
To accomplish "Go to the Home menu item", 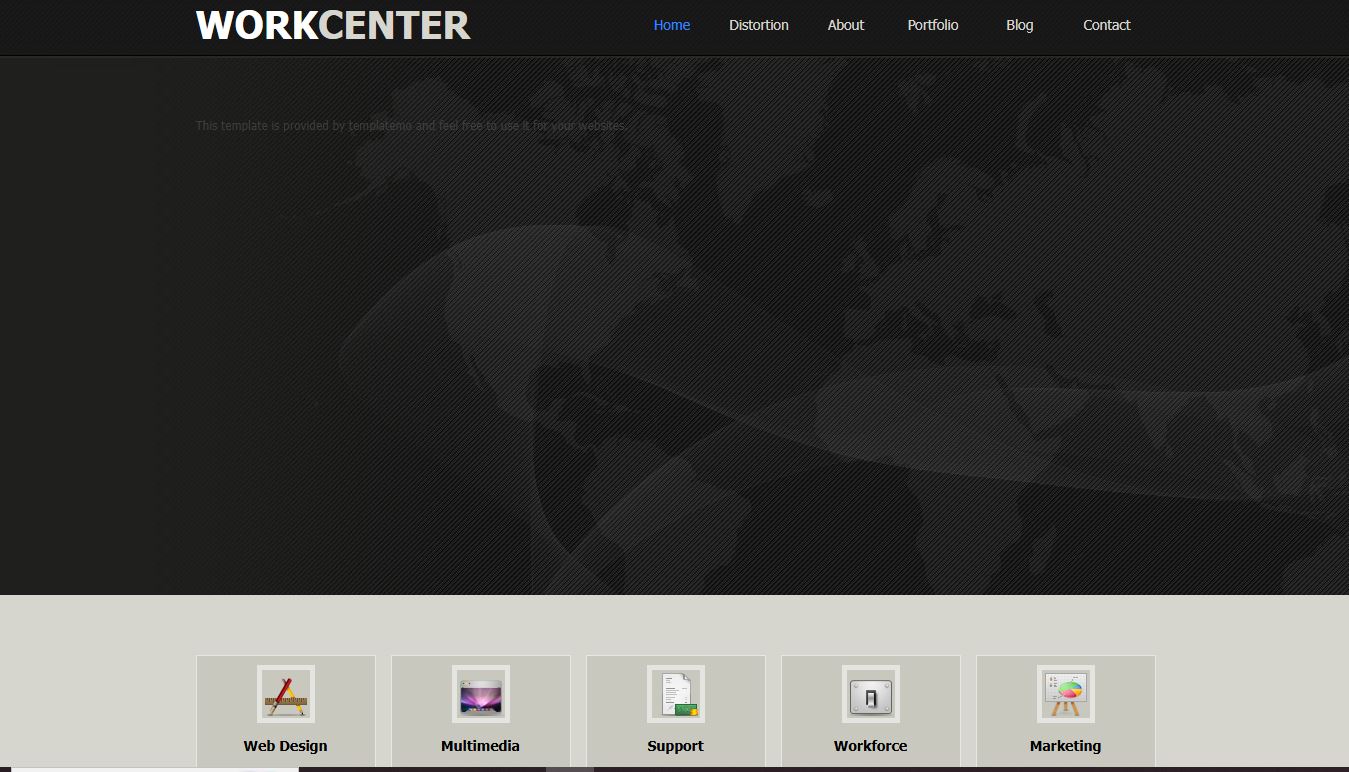I will tap(671, 25).
